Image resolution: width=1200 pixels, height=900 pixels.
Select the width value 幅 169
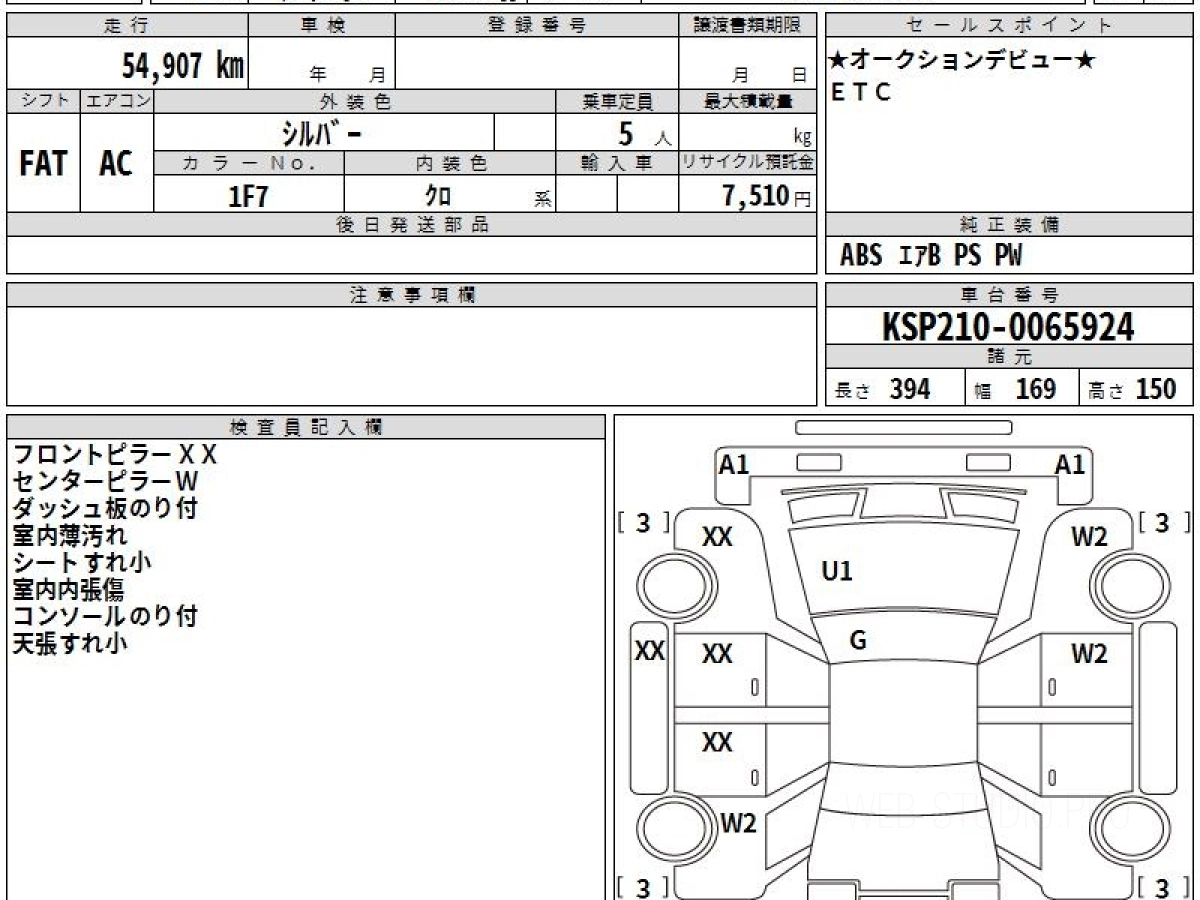[1015, 389]
